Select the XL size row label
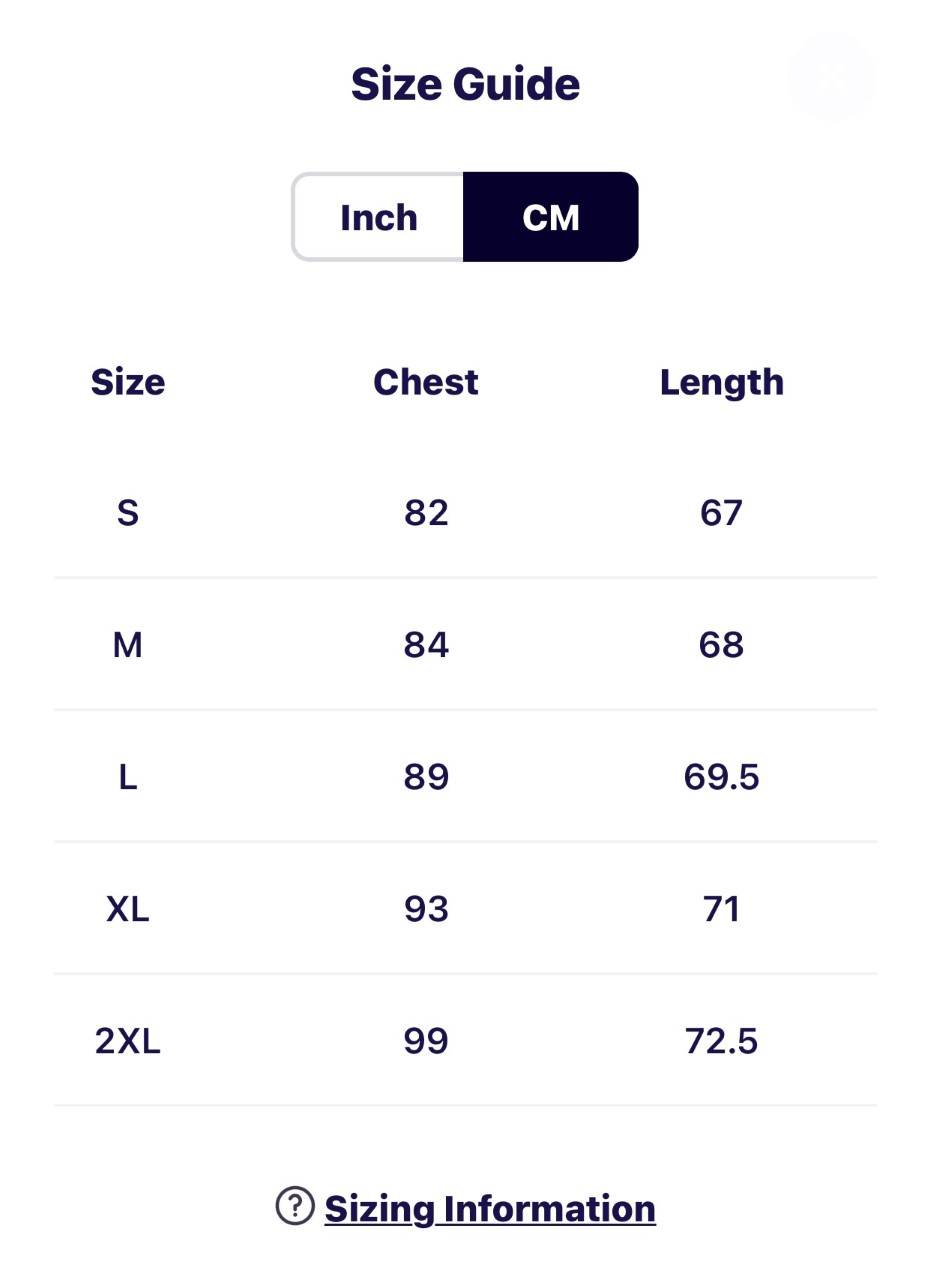931x1280 pixels. (x=128, y=909)
